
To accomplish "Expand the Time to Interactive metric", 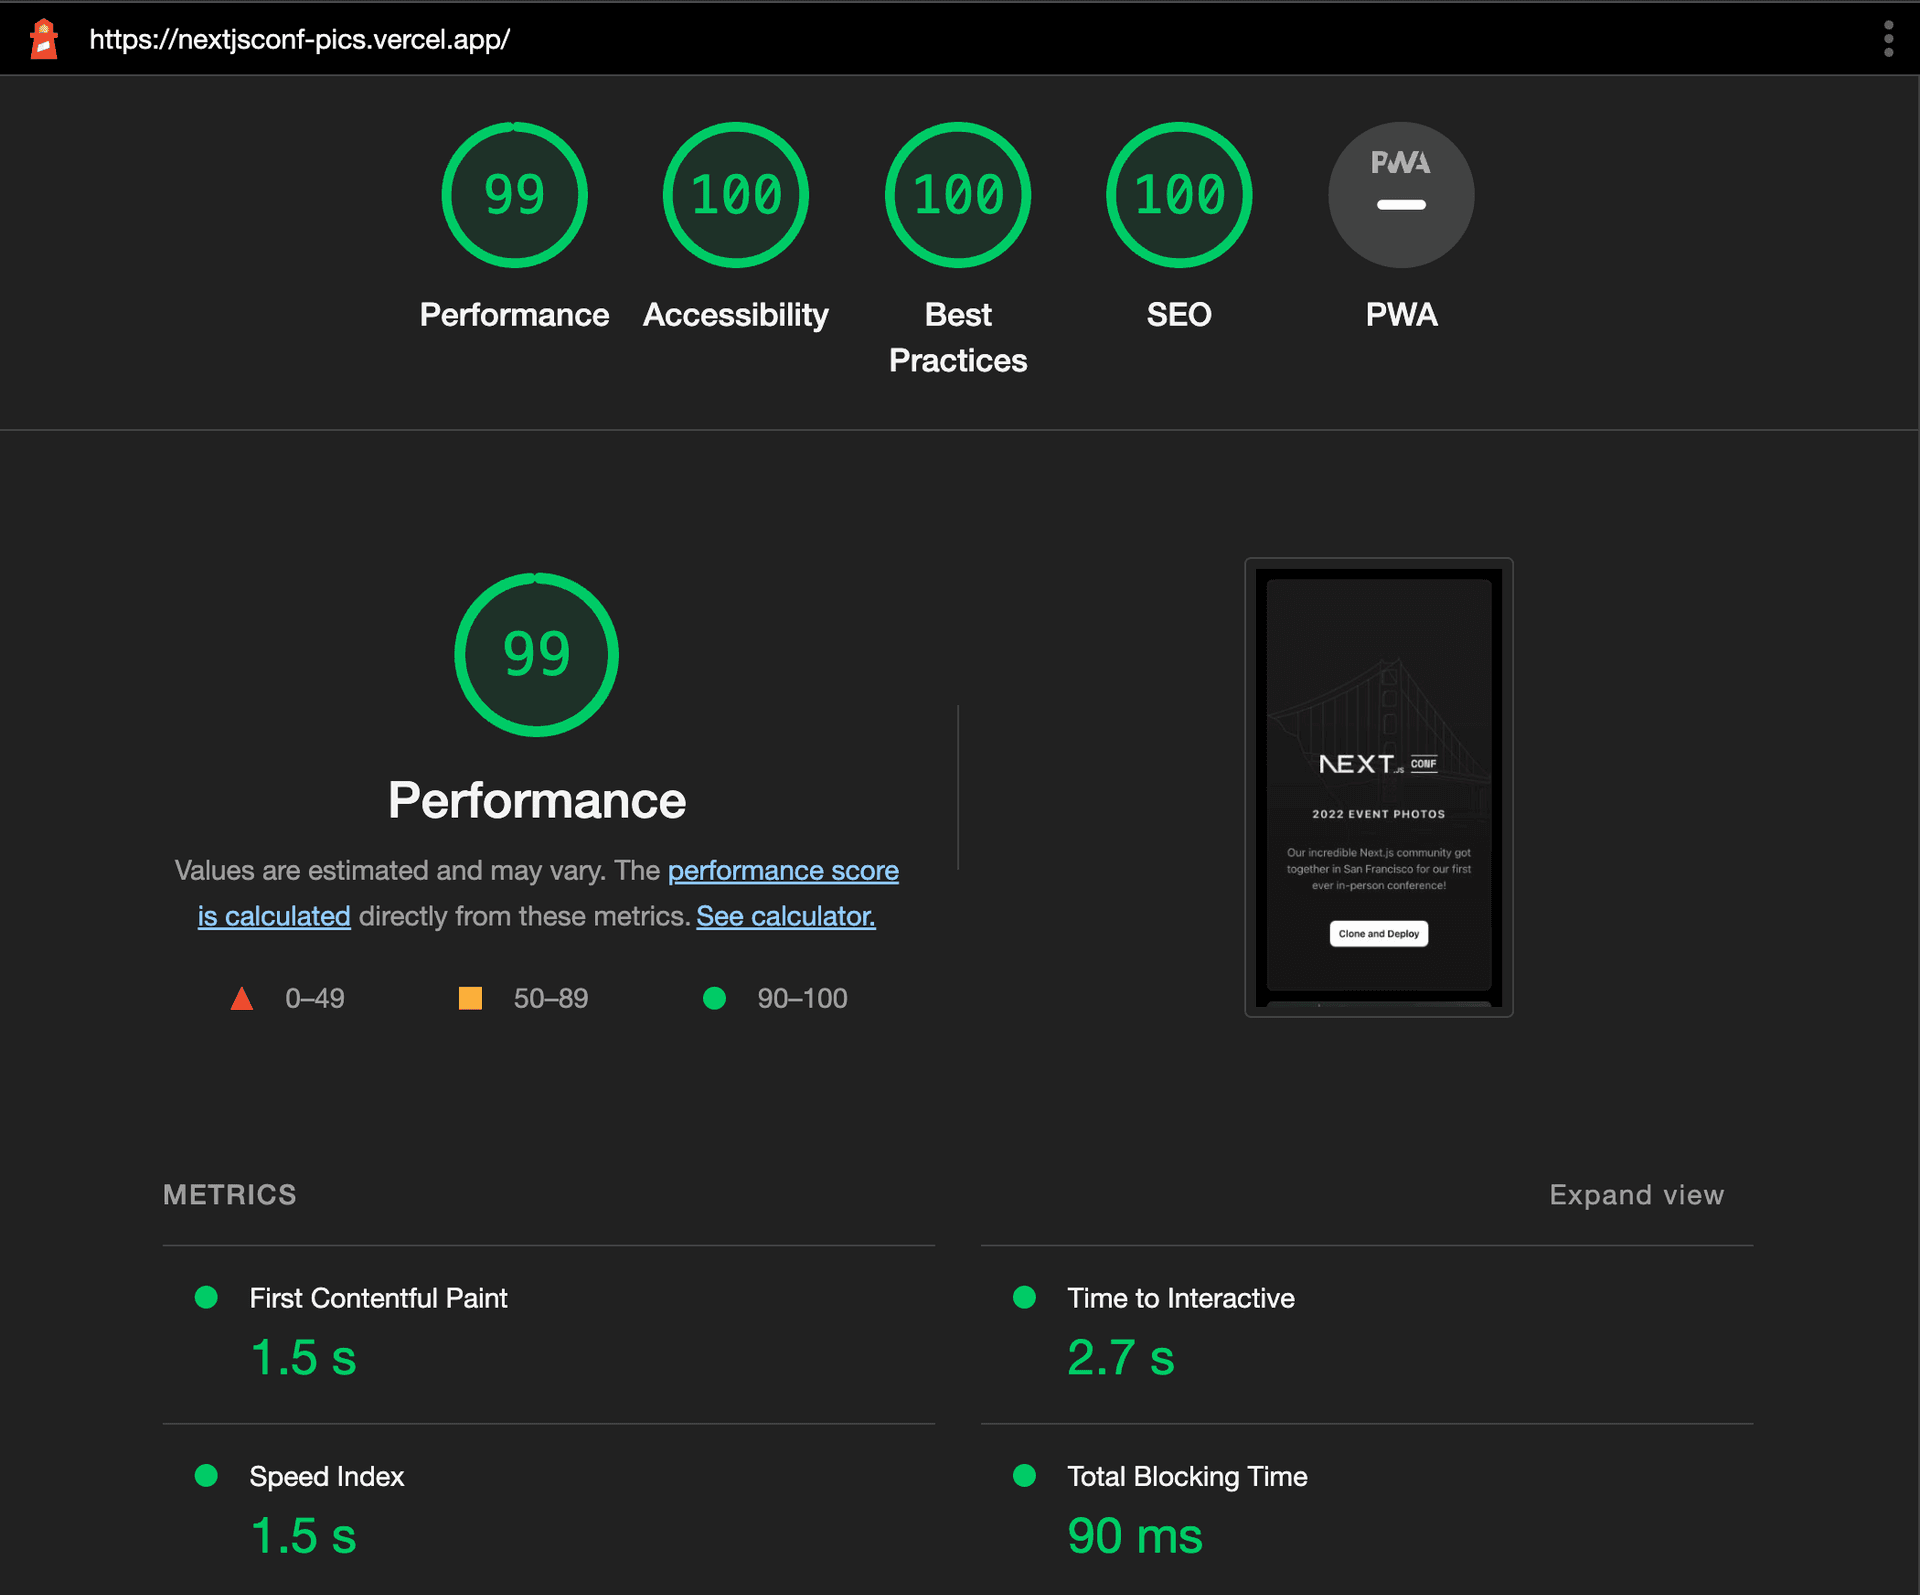I will (1180, 1298).
